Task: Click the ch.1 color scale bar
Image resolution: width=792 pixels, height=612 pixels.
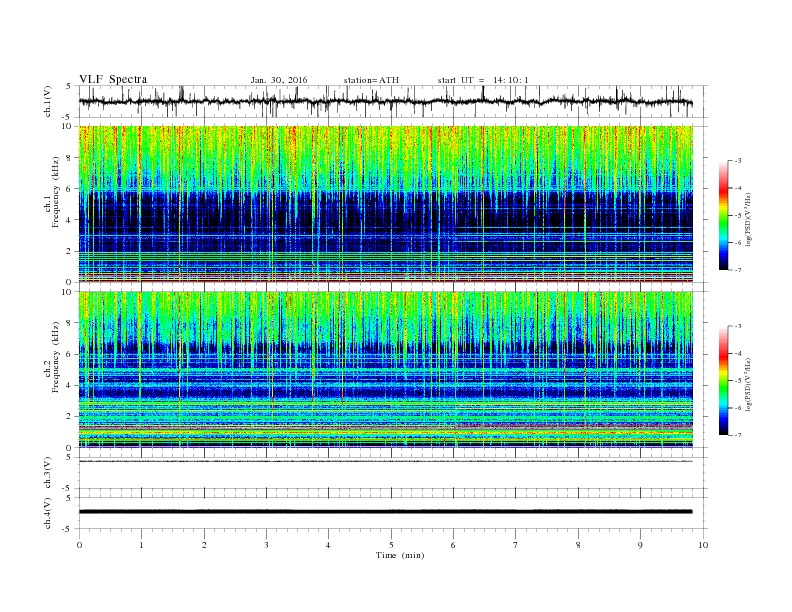Action: pos(723,215)
